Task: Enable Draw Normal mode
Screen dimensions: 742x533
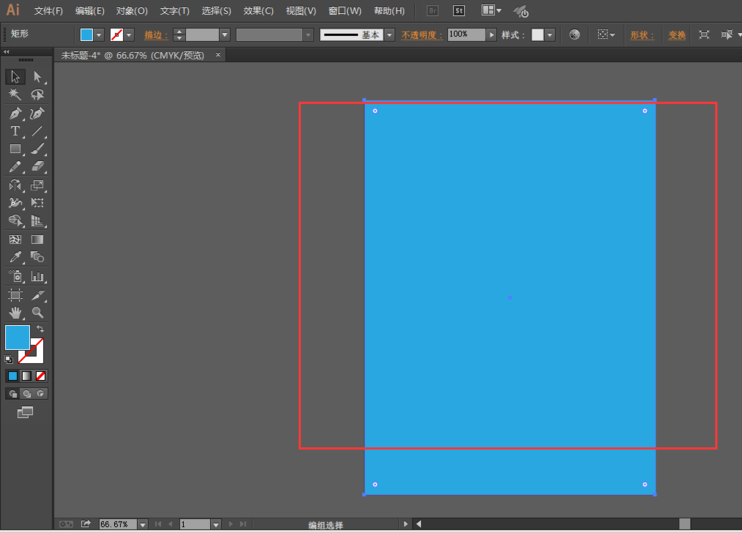Action: (x=13, y=394)
